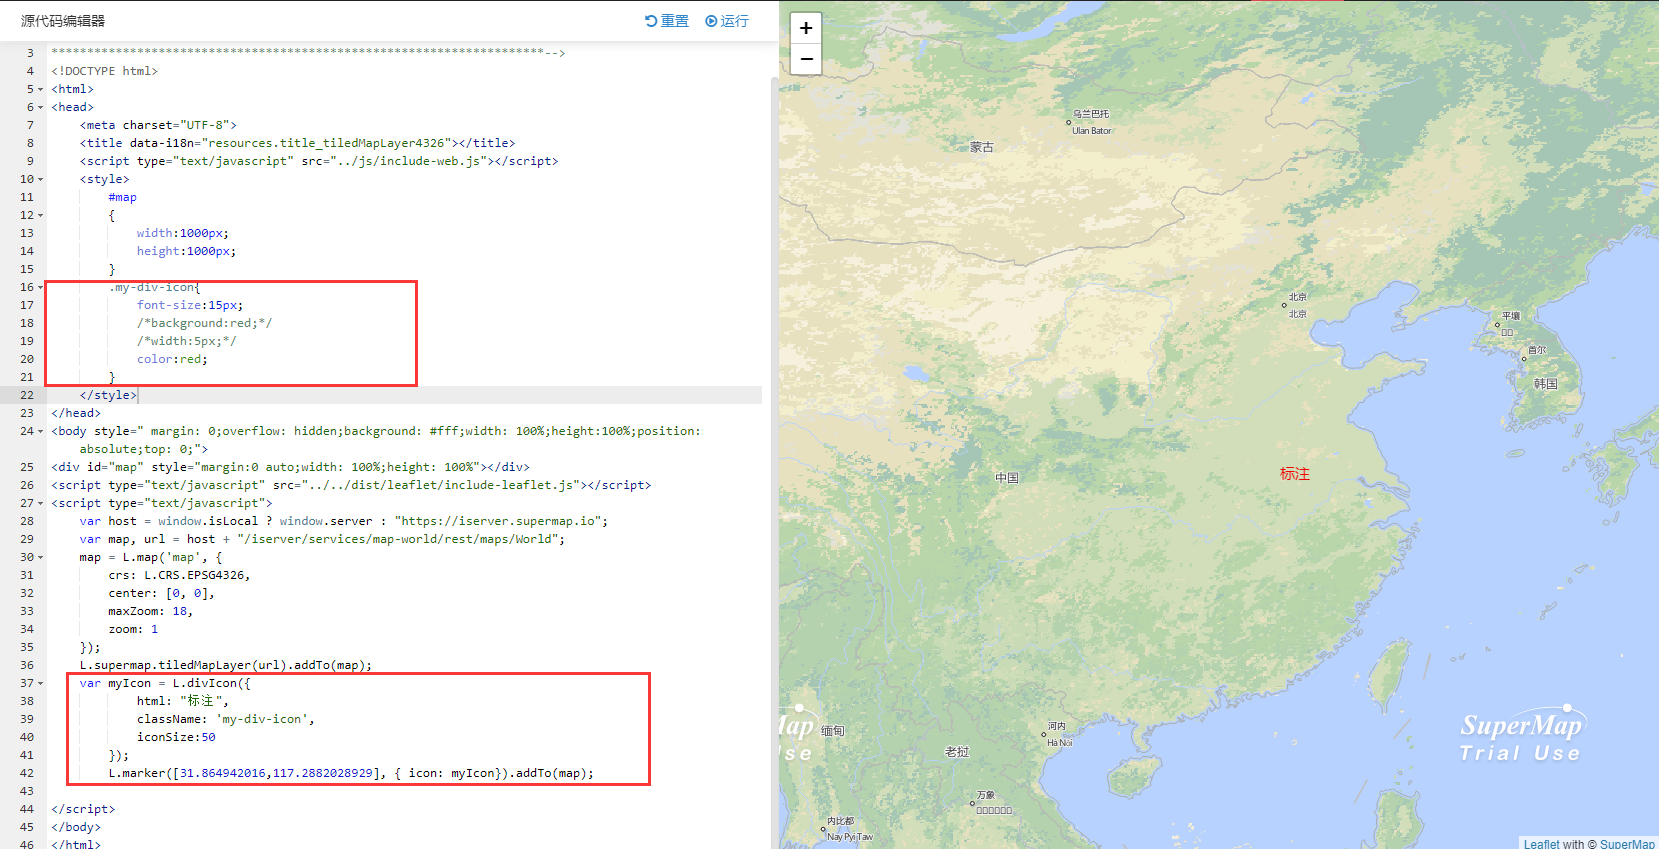Collapse the script fold on line 27

pyautogui.click(x=41, y=503)
